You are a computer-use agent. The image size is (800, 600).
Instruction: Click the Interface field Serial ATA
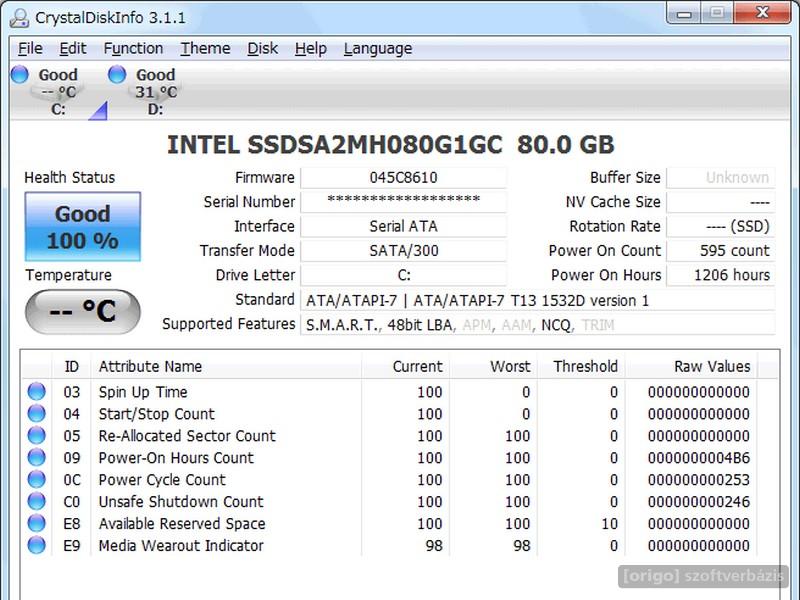point(404,226)
